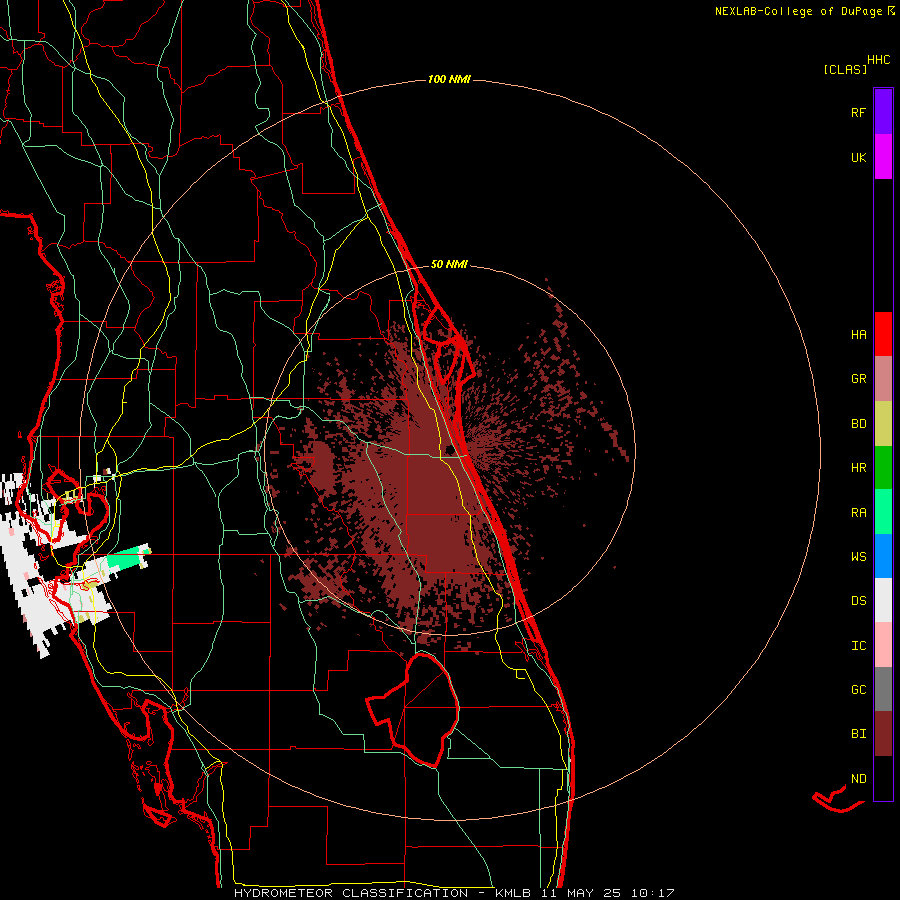The image size is (900, 900).
Task: Click the GC gray legend swatch
Action: [883, 689]
